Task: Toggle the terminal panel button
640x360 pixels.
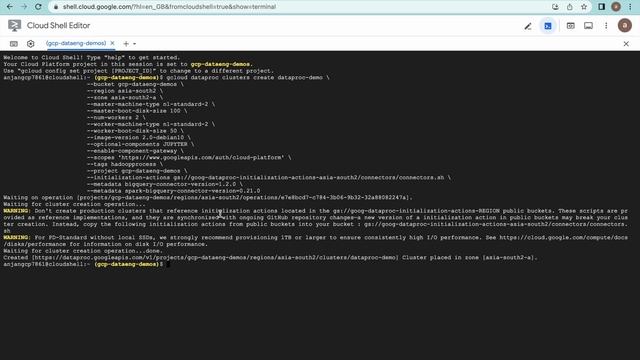Action: [548, 26]
